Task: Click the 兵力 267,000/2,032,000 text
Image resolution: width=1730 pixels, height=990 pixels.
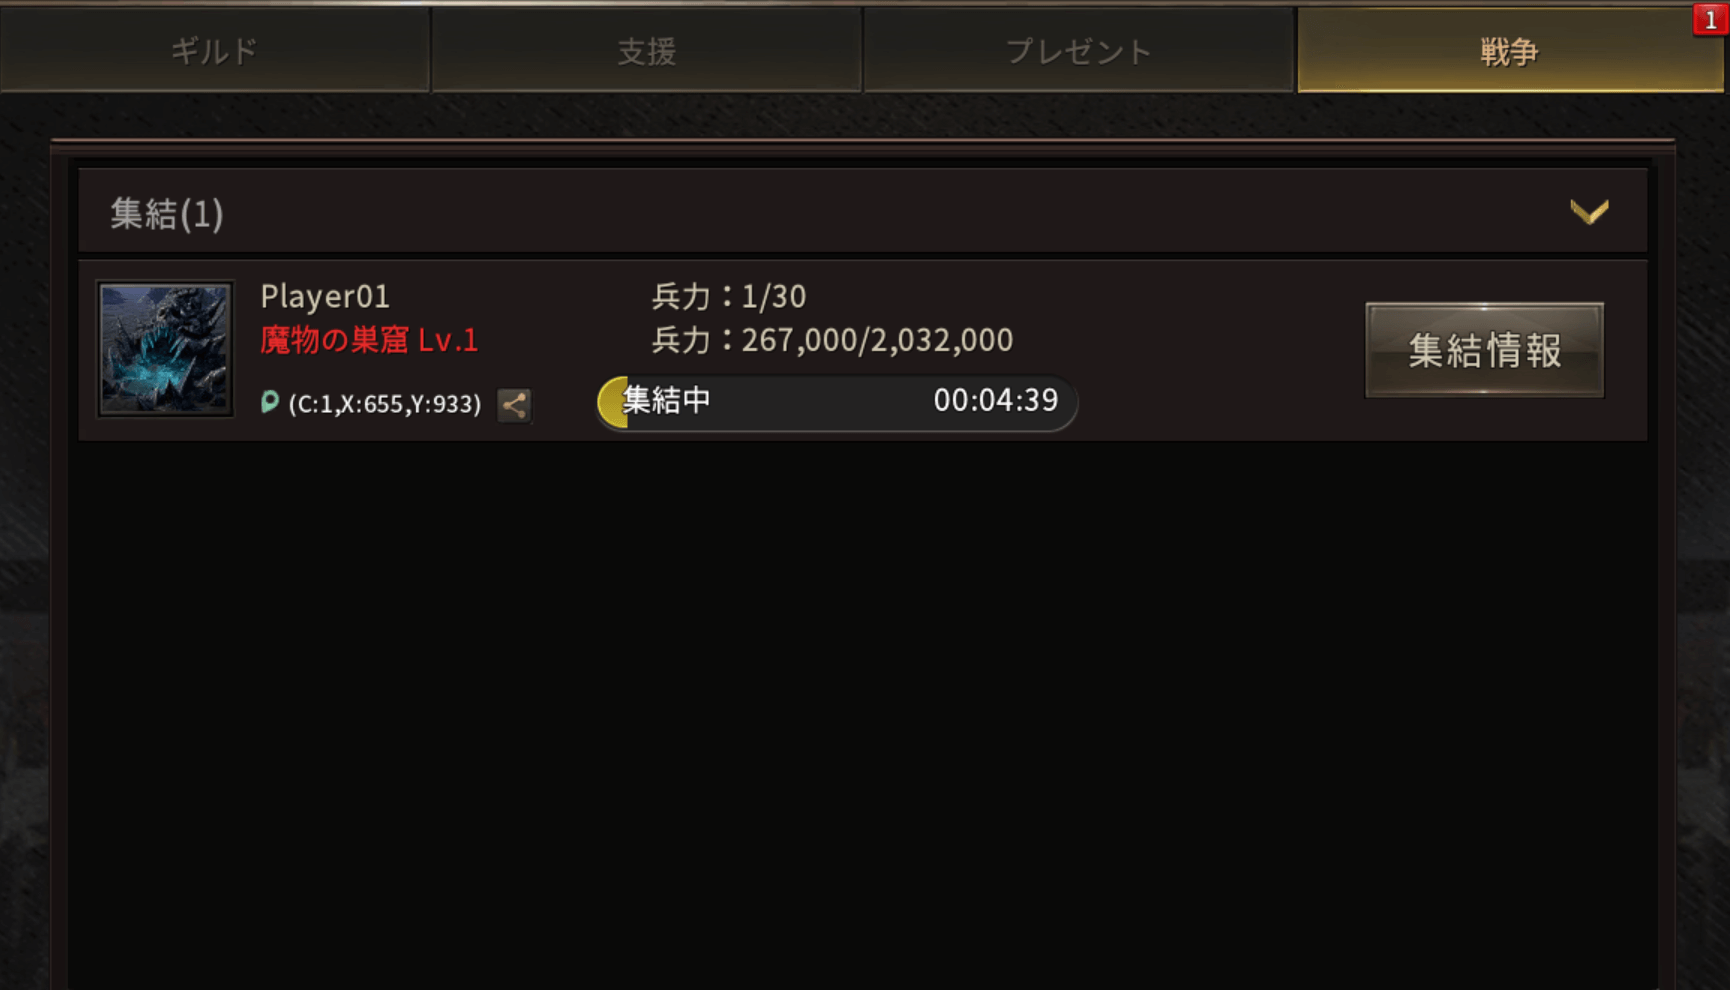Action: coord(832,340)
